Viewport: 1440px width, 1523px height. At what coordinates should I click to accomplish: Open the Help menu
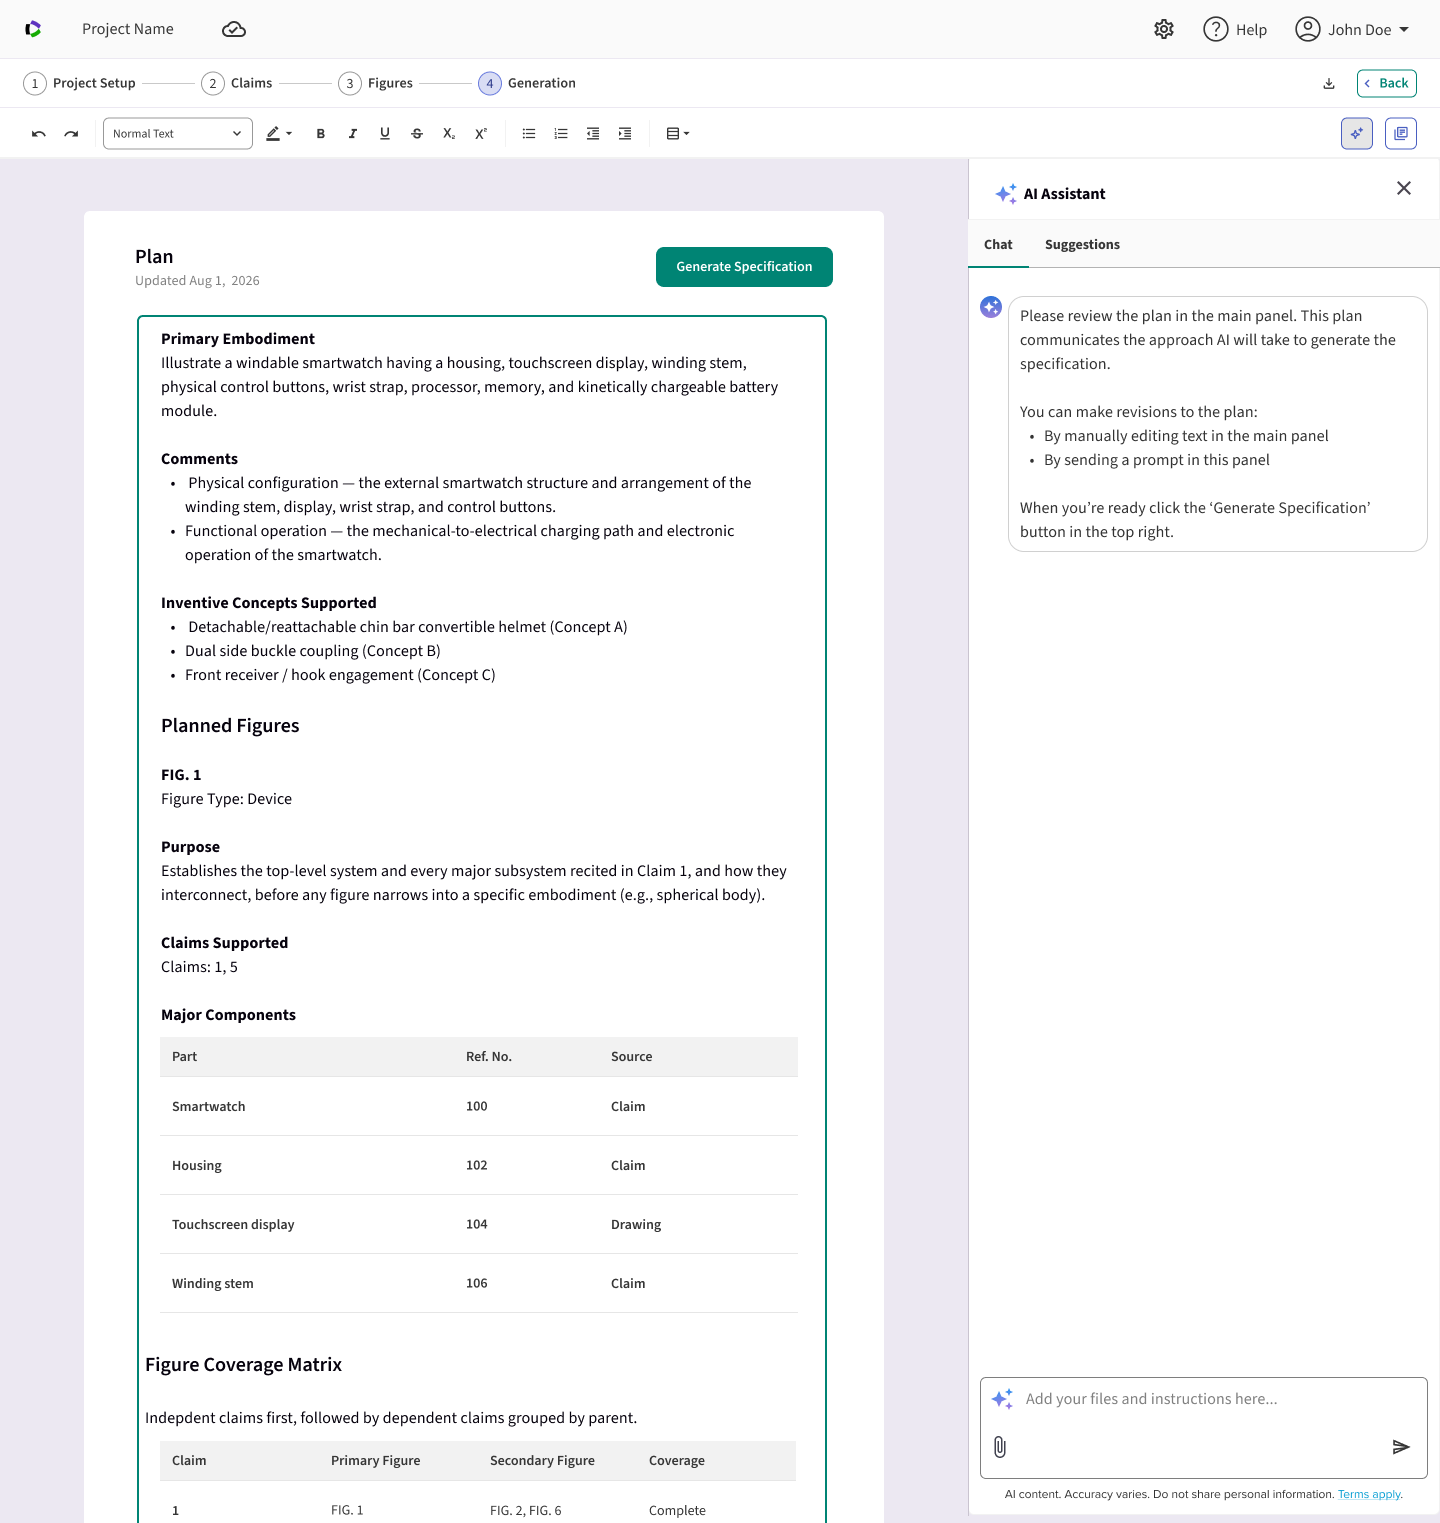1235,30
